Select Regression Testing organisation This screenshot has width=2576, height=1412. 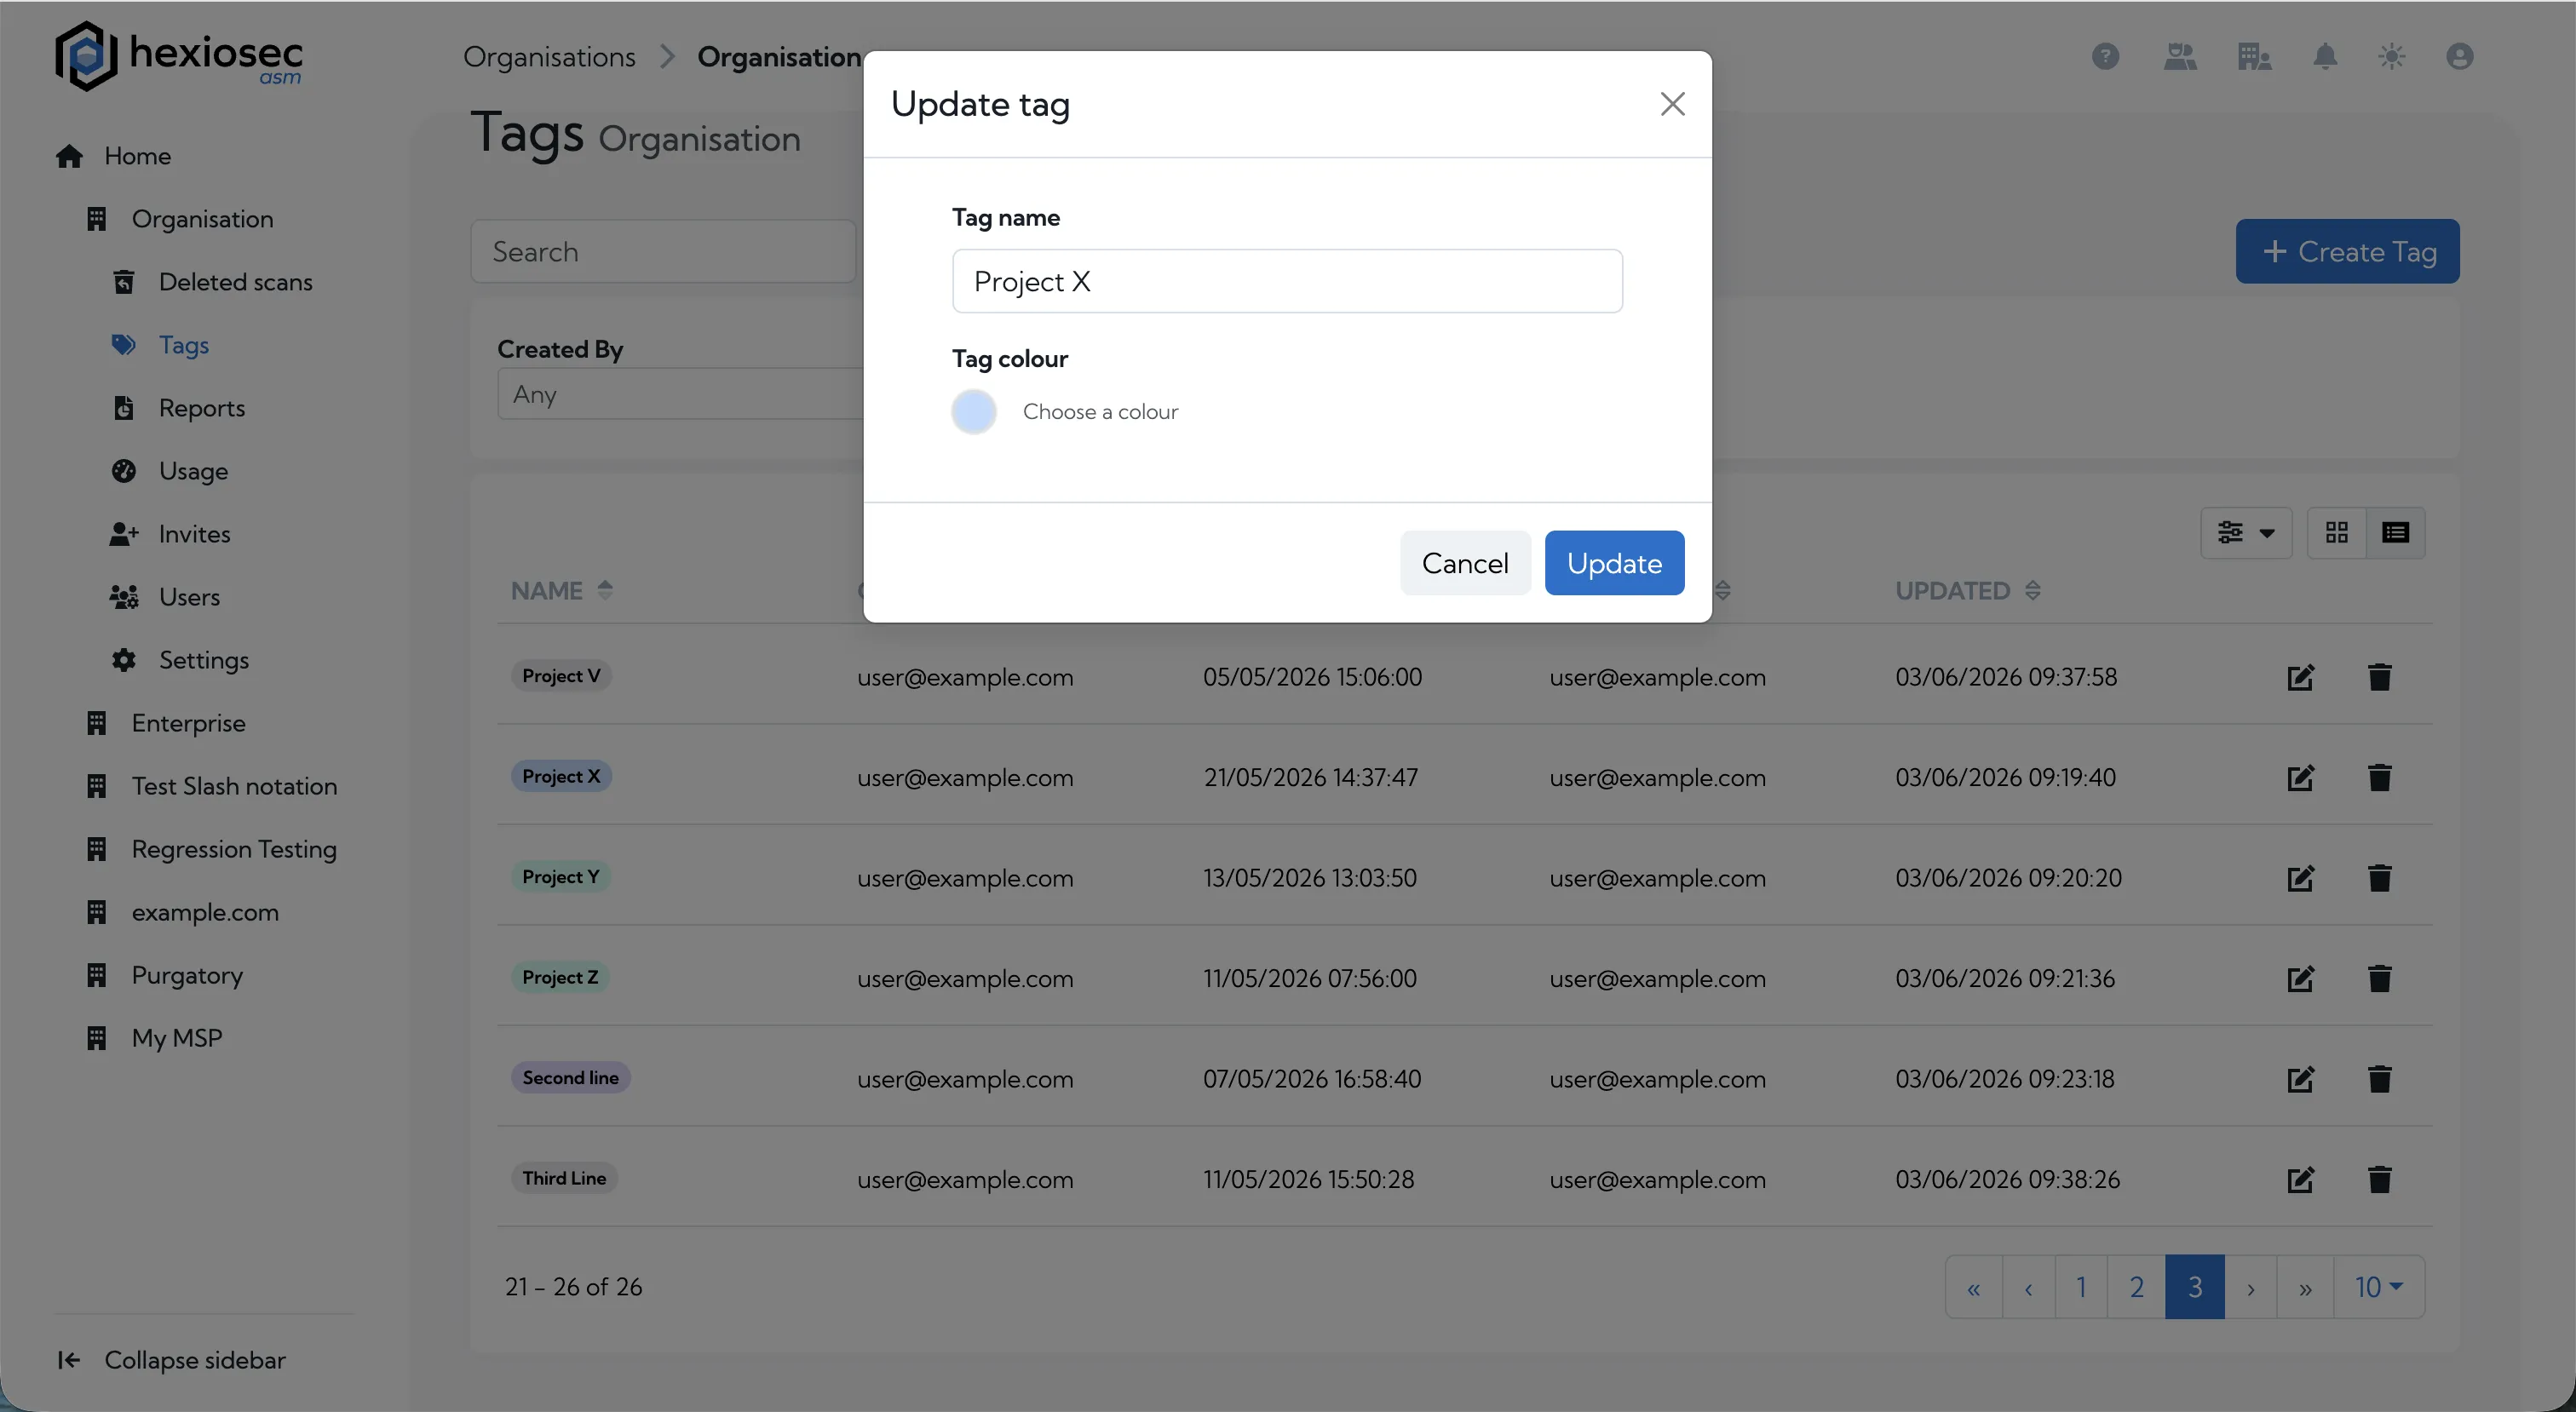pos(211,849)
